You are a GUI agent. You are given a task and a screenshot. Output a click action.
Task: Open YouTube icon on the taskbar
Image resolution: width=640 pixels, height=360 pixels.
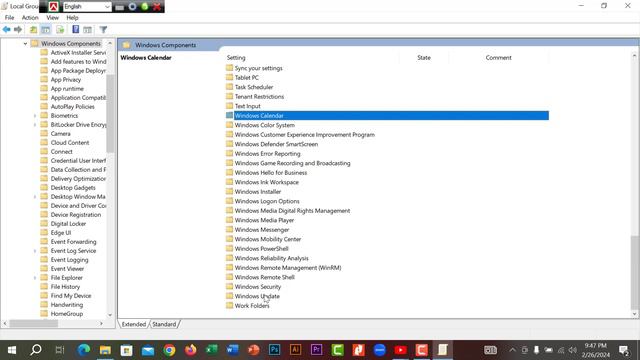coord(400,350)
